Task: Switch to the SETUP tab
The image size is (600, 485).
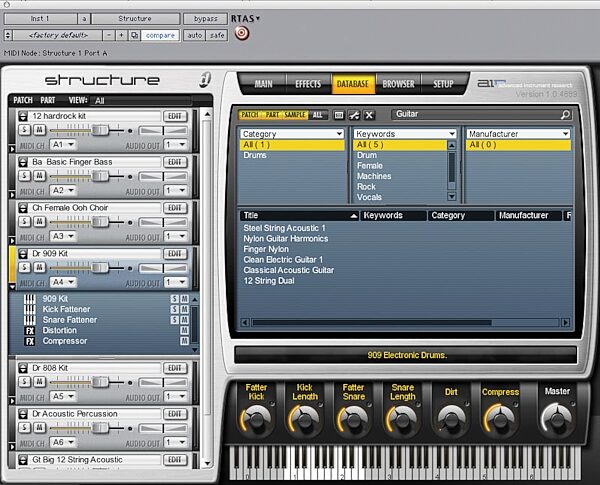Action: click(443, 84)
